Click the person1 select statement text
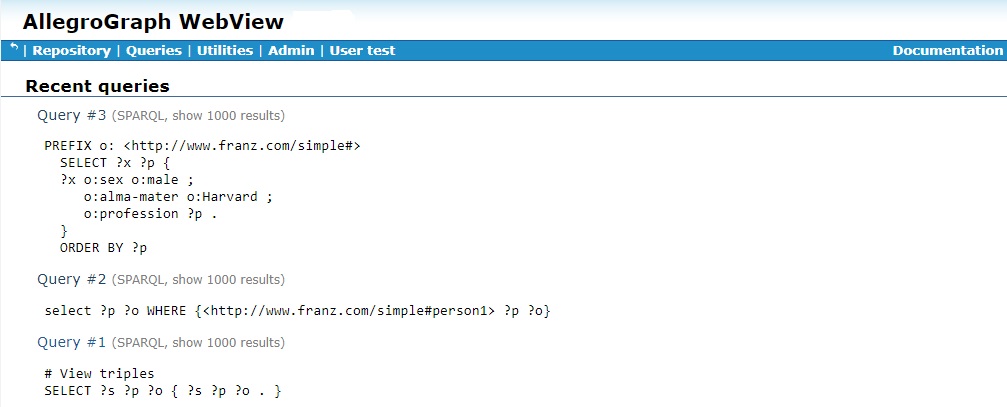The width and height of the screenshot is (1007, 407). (x=297, y=311)
